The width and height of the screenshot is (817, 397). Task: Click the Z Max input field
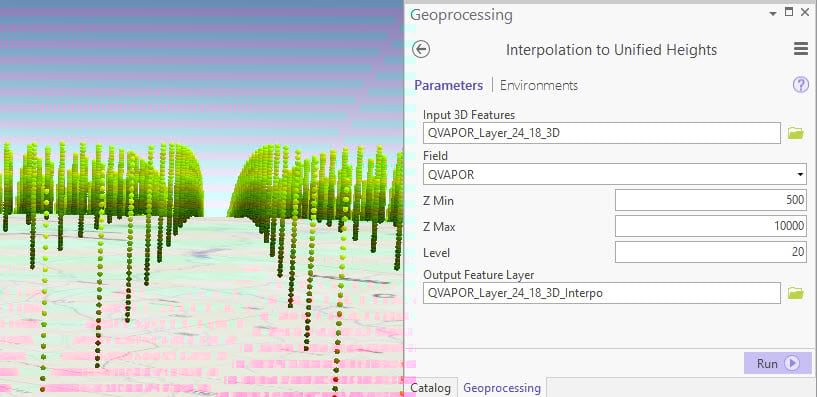[711, 226]
